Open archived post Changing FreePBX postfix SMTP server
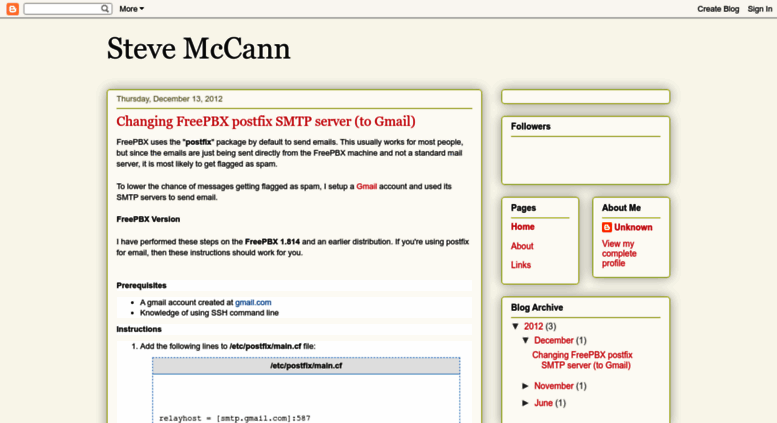 click(582, 360)
